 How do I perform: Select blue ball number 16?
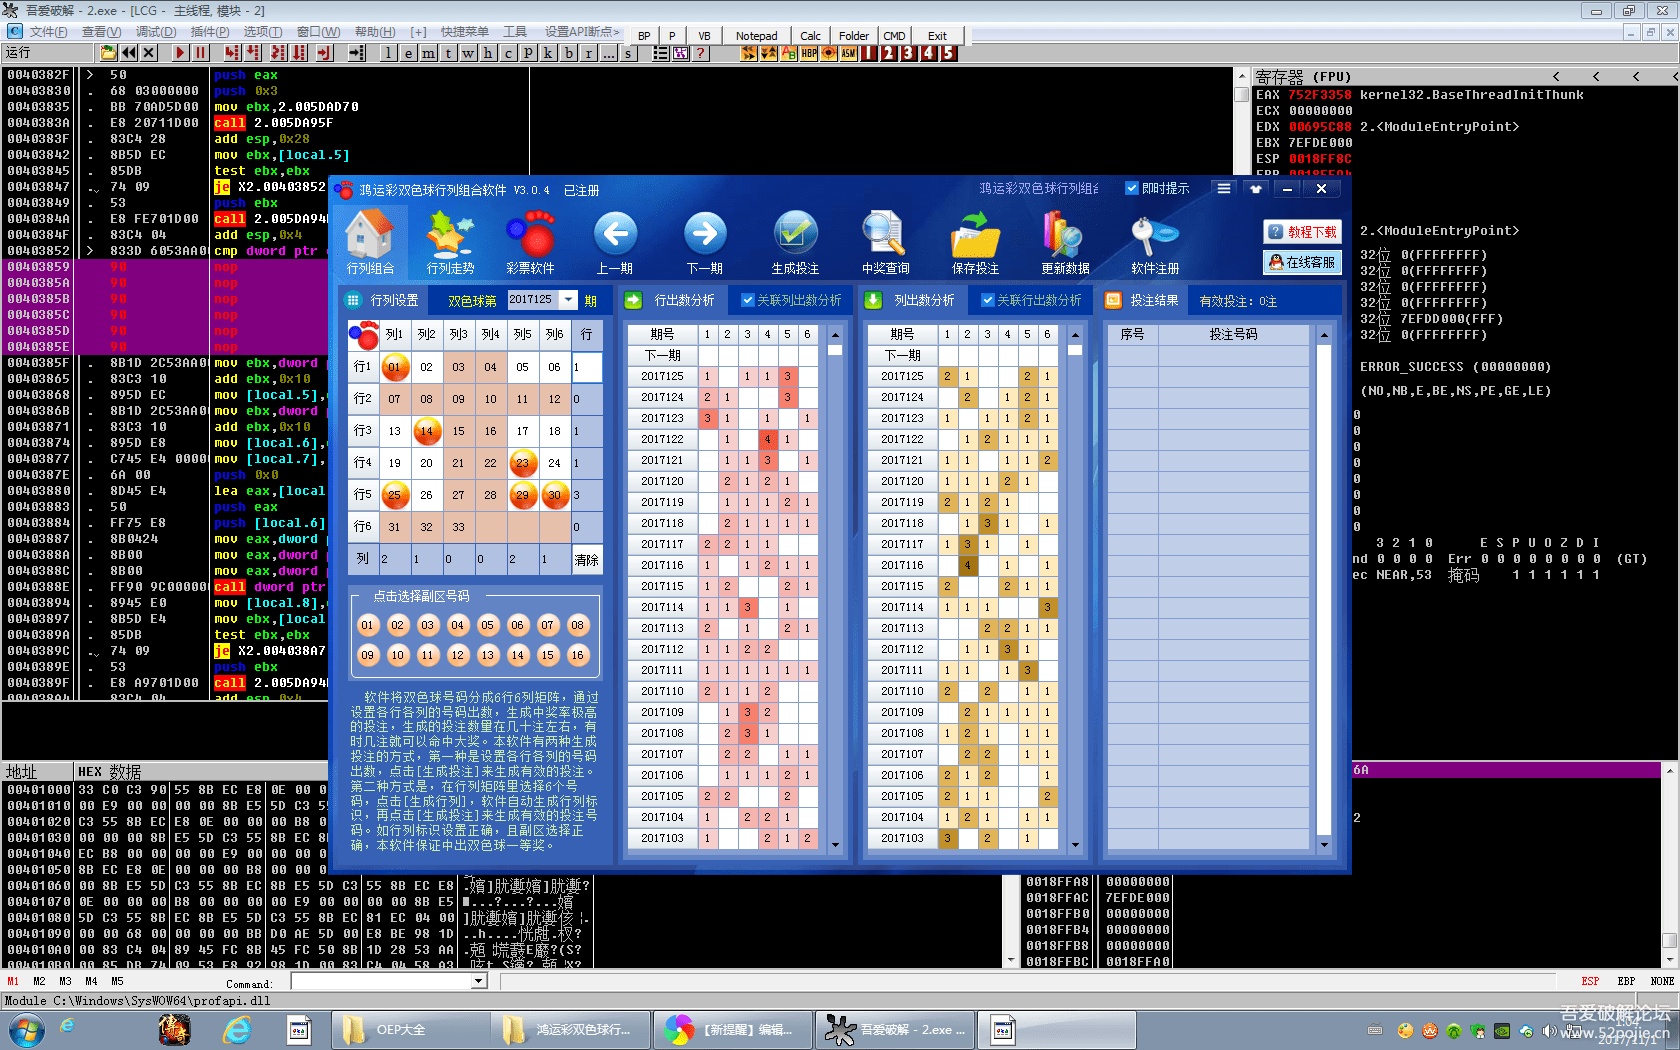point(577,655)
